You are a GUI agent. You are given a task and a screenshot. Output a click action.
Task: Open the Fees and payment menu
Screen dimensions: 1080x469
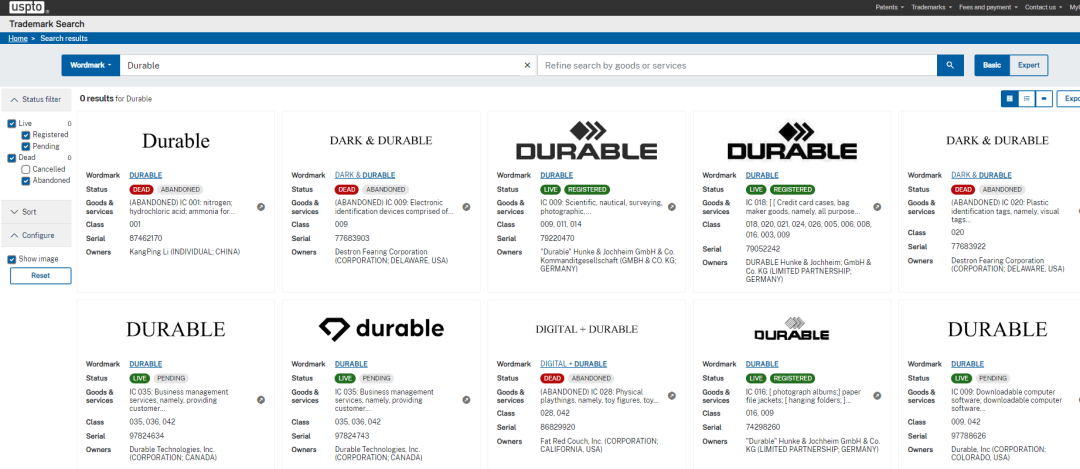(x=988, y=7)
